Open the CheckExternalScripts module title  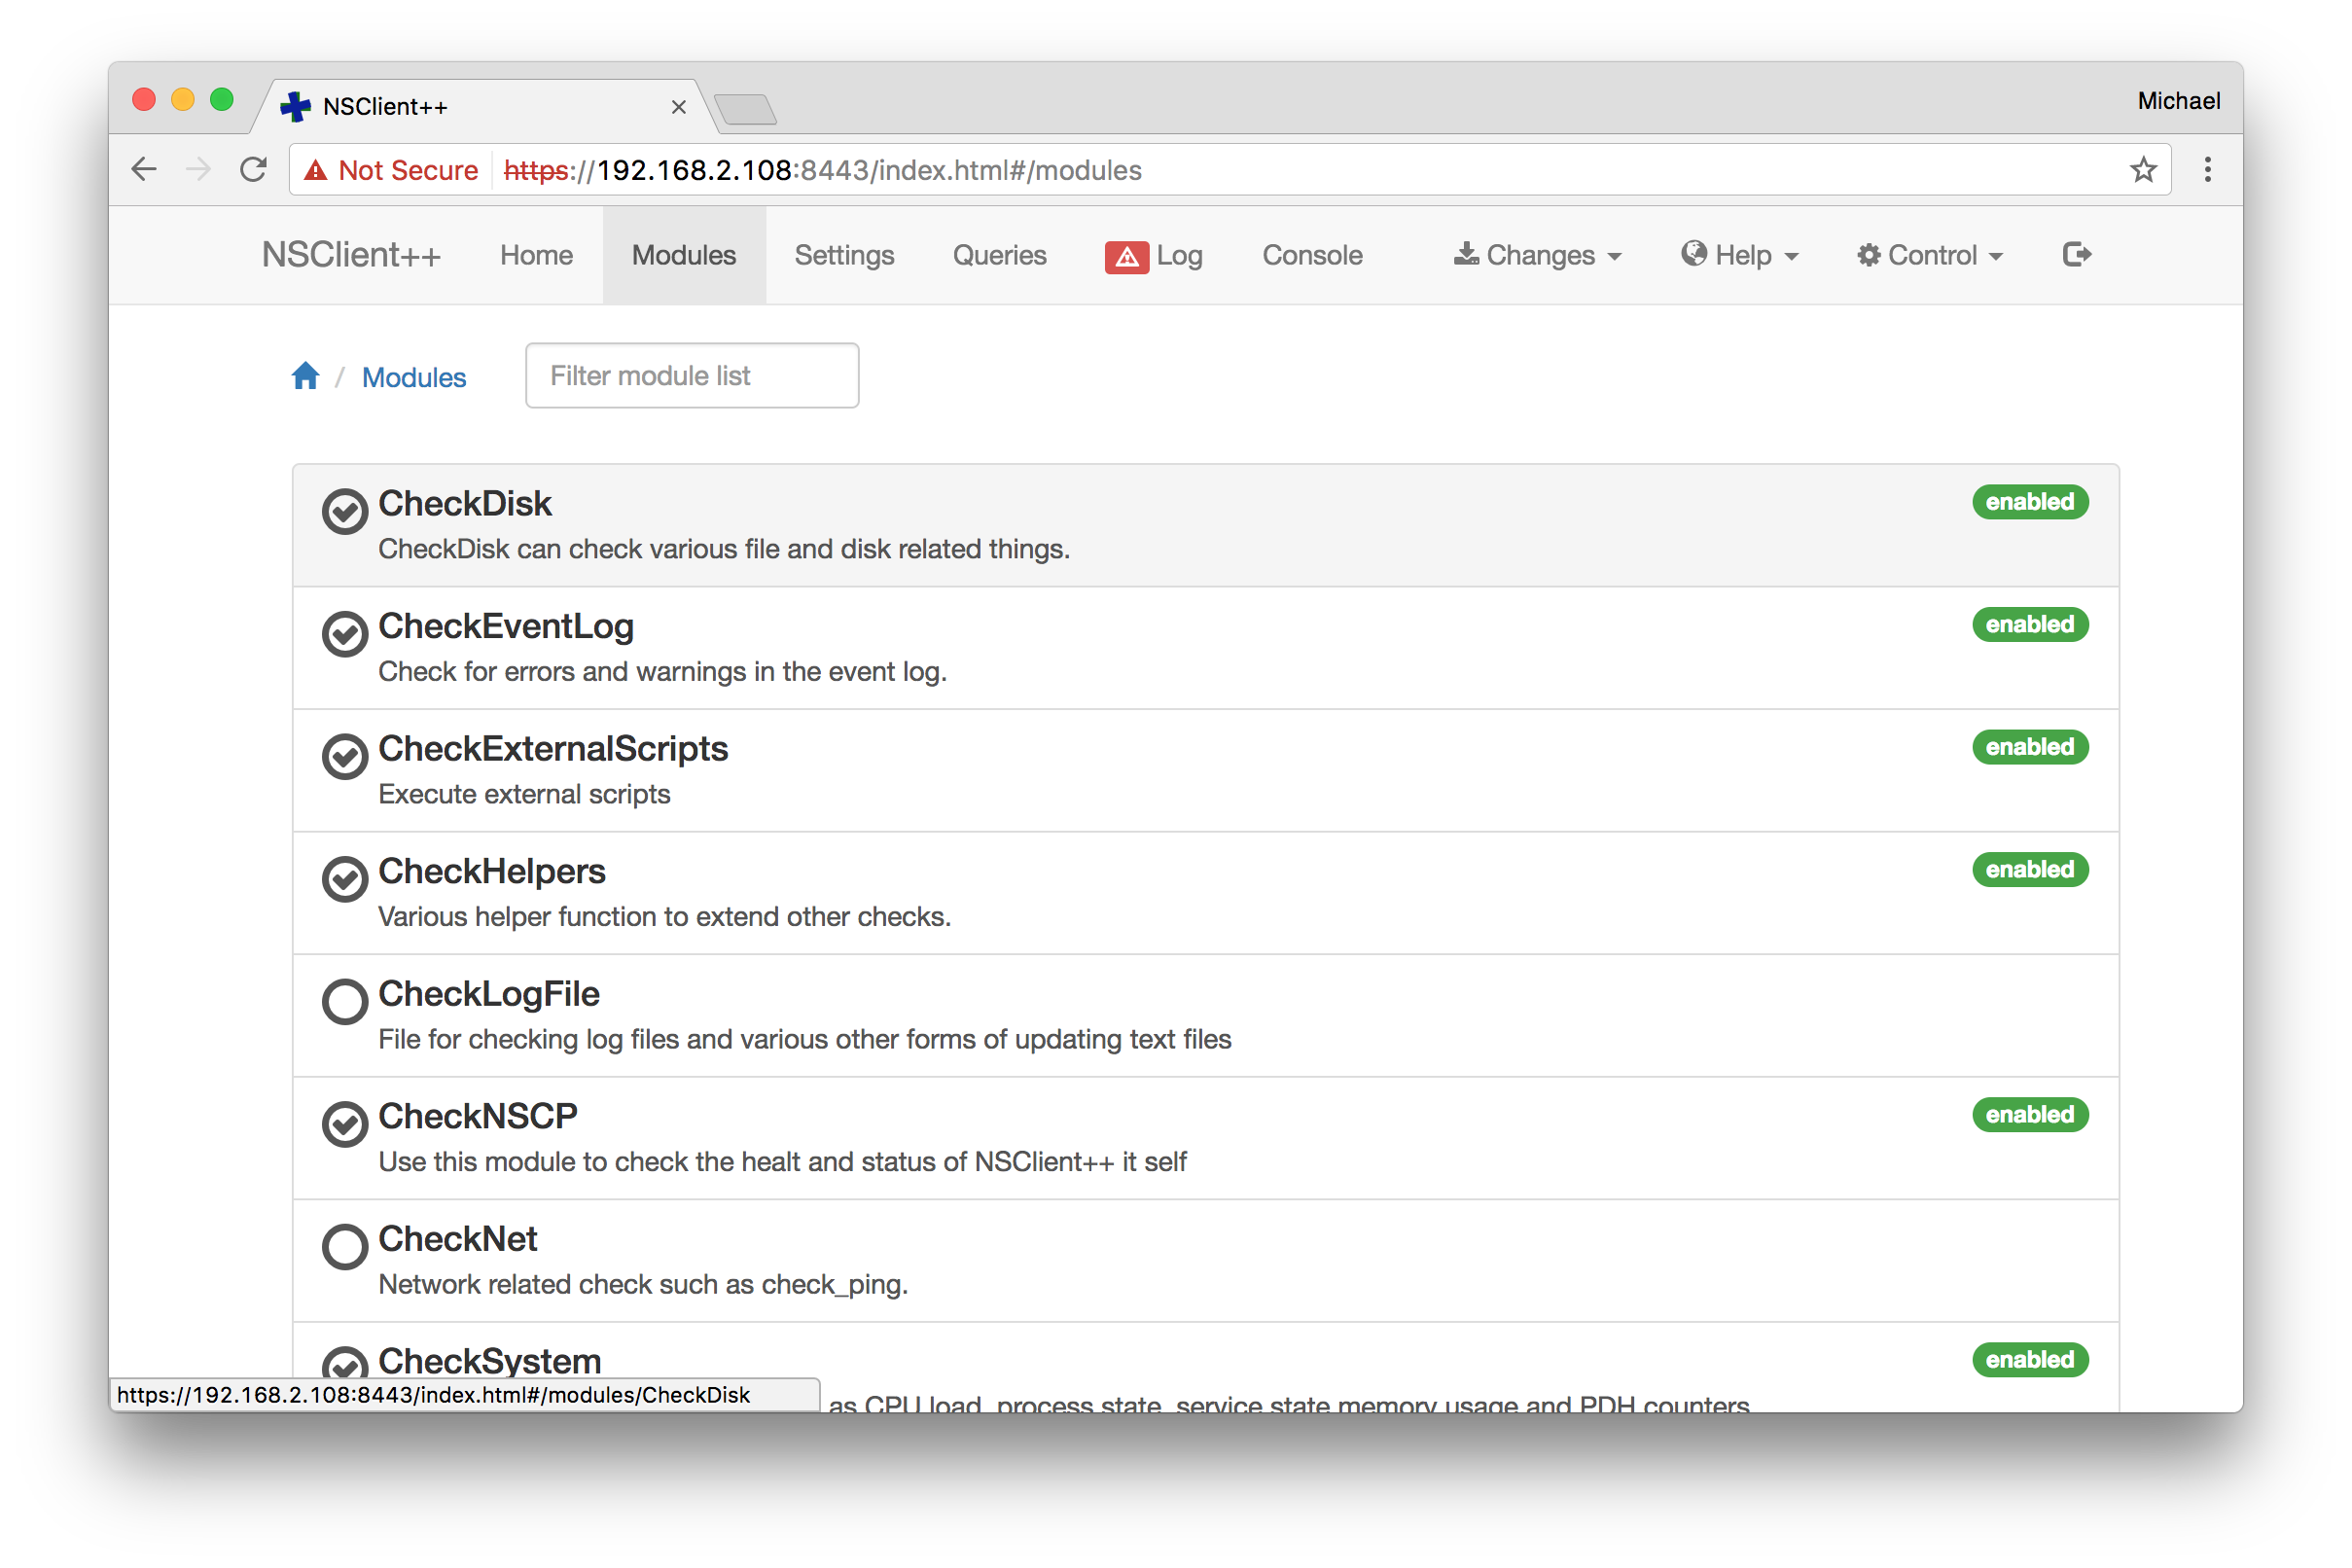[x=553, y=749]
